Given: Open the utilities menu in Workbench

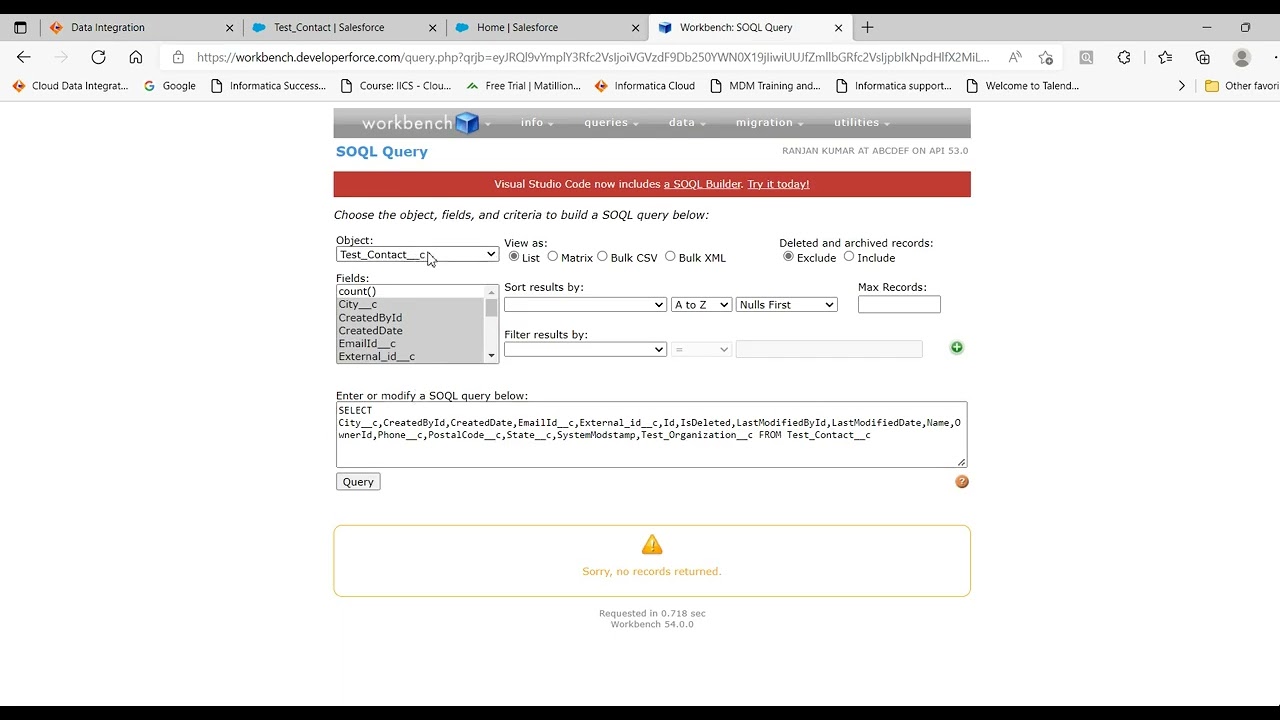Looking at the screenshot, I should (x=862, y=123).
